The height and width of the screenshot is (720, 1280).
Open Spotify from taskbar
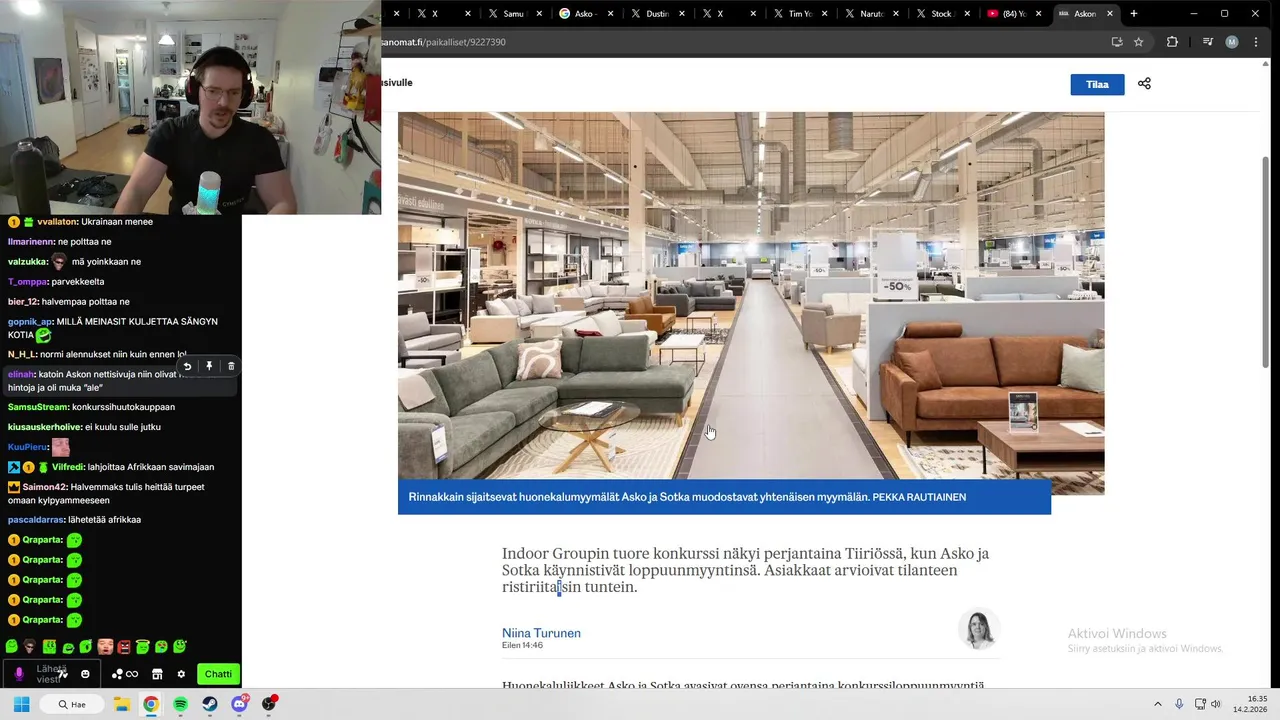coord(180,704)
